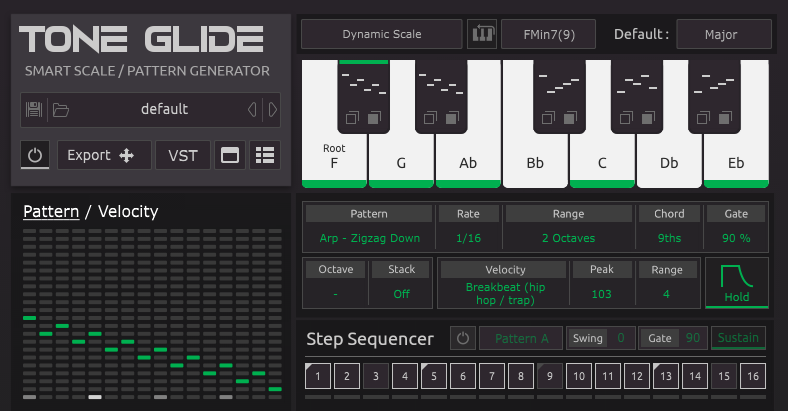
Task: Click the window view icon beside VST
Action: (x=231, y=155)
